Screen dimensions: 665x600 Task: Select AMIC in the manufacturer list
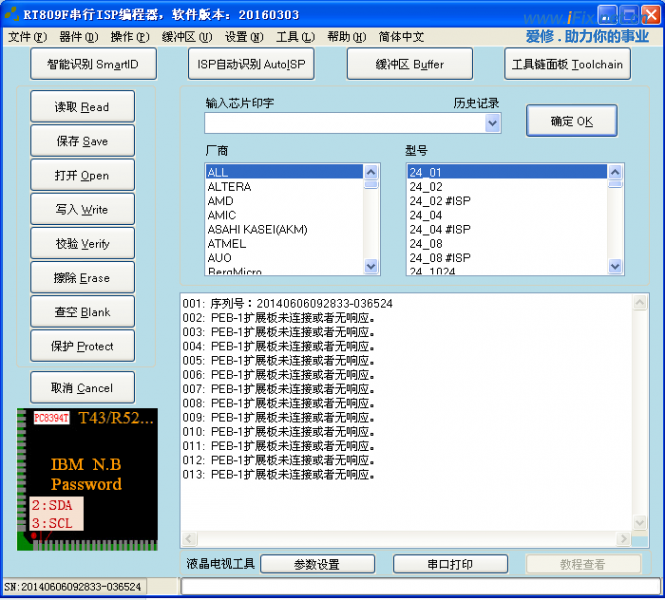(x=284, y=215)
